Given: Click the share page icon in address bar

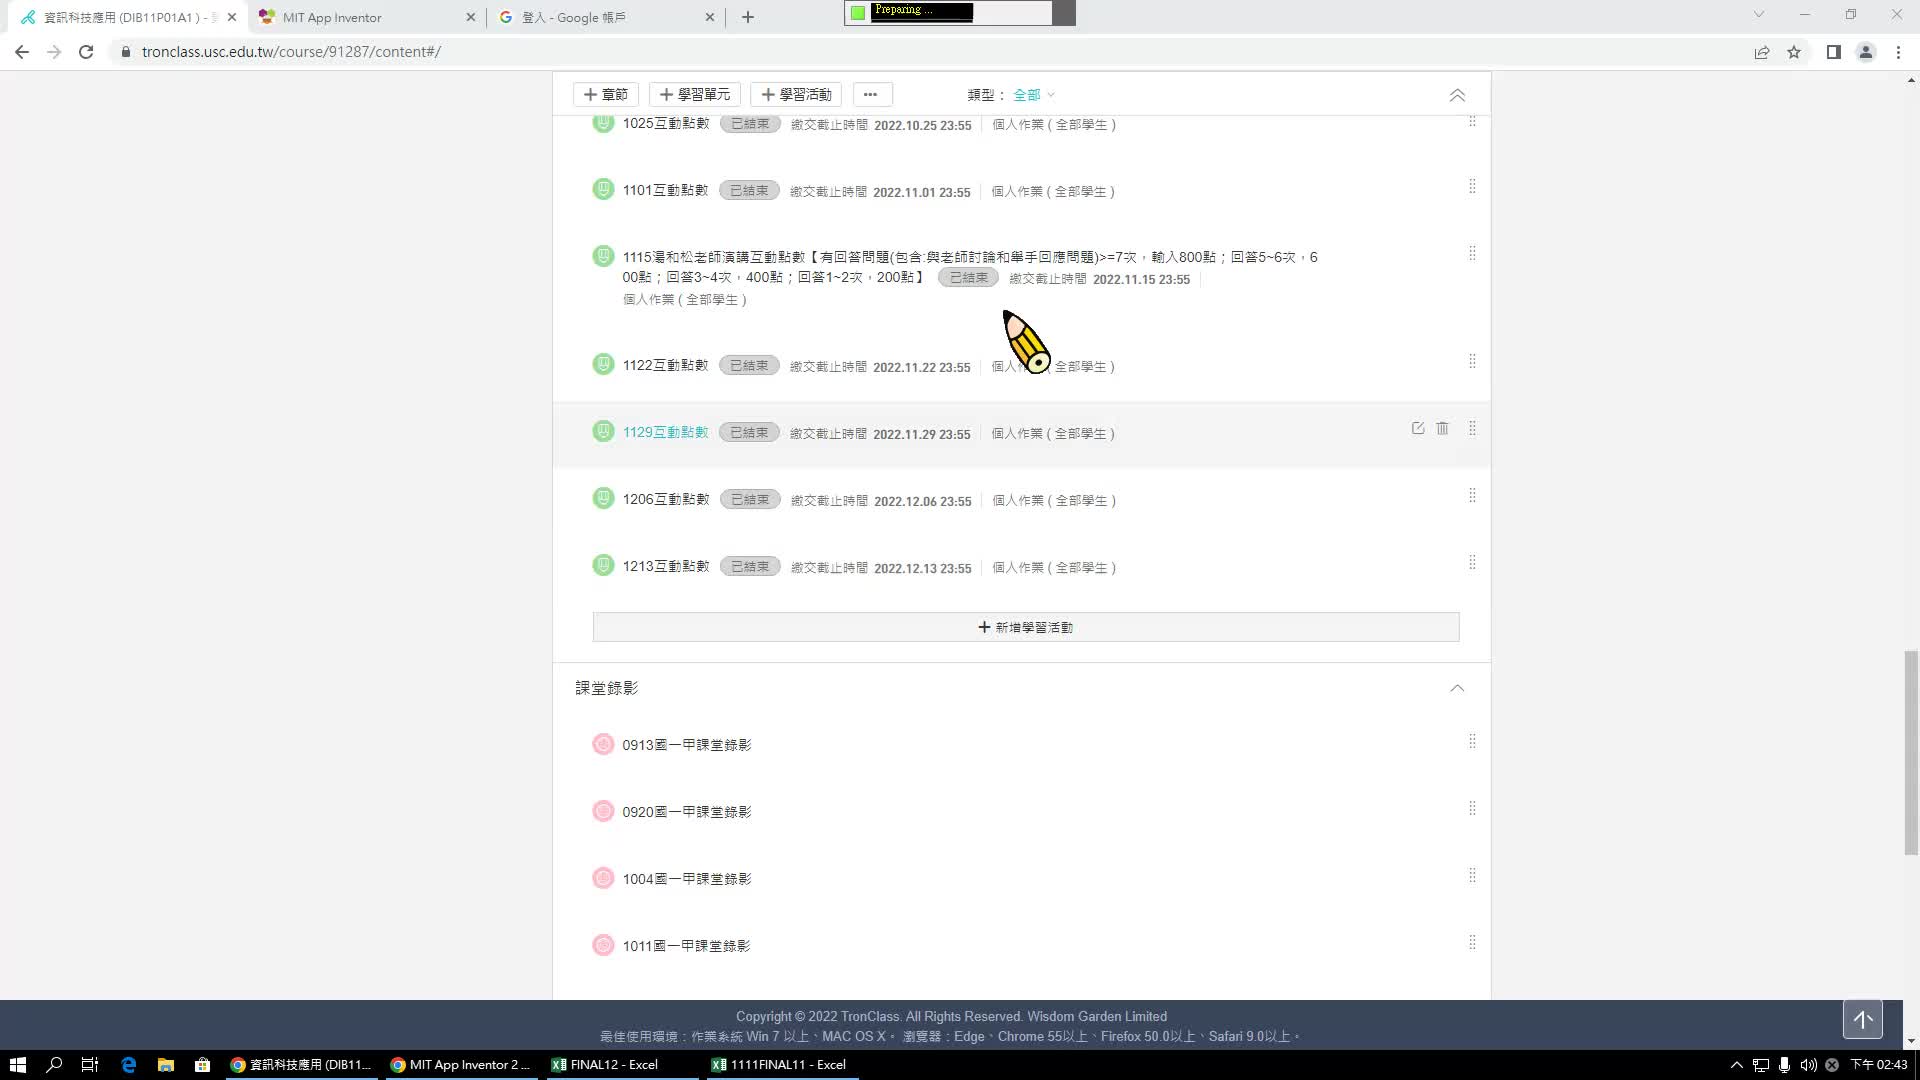Looking at the screenshot, I should [1762, 52].
